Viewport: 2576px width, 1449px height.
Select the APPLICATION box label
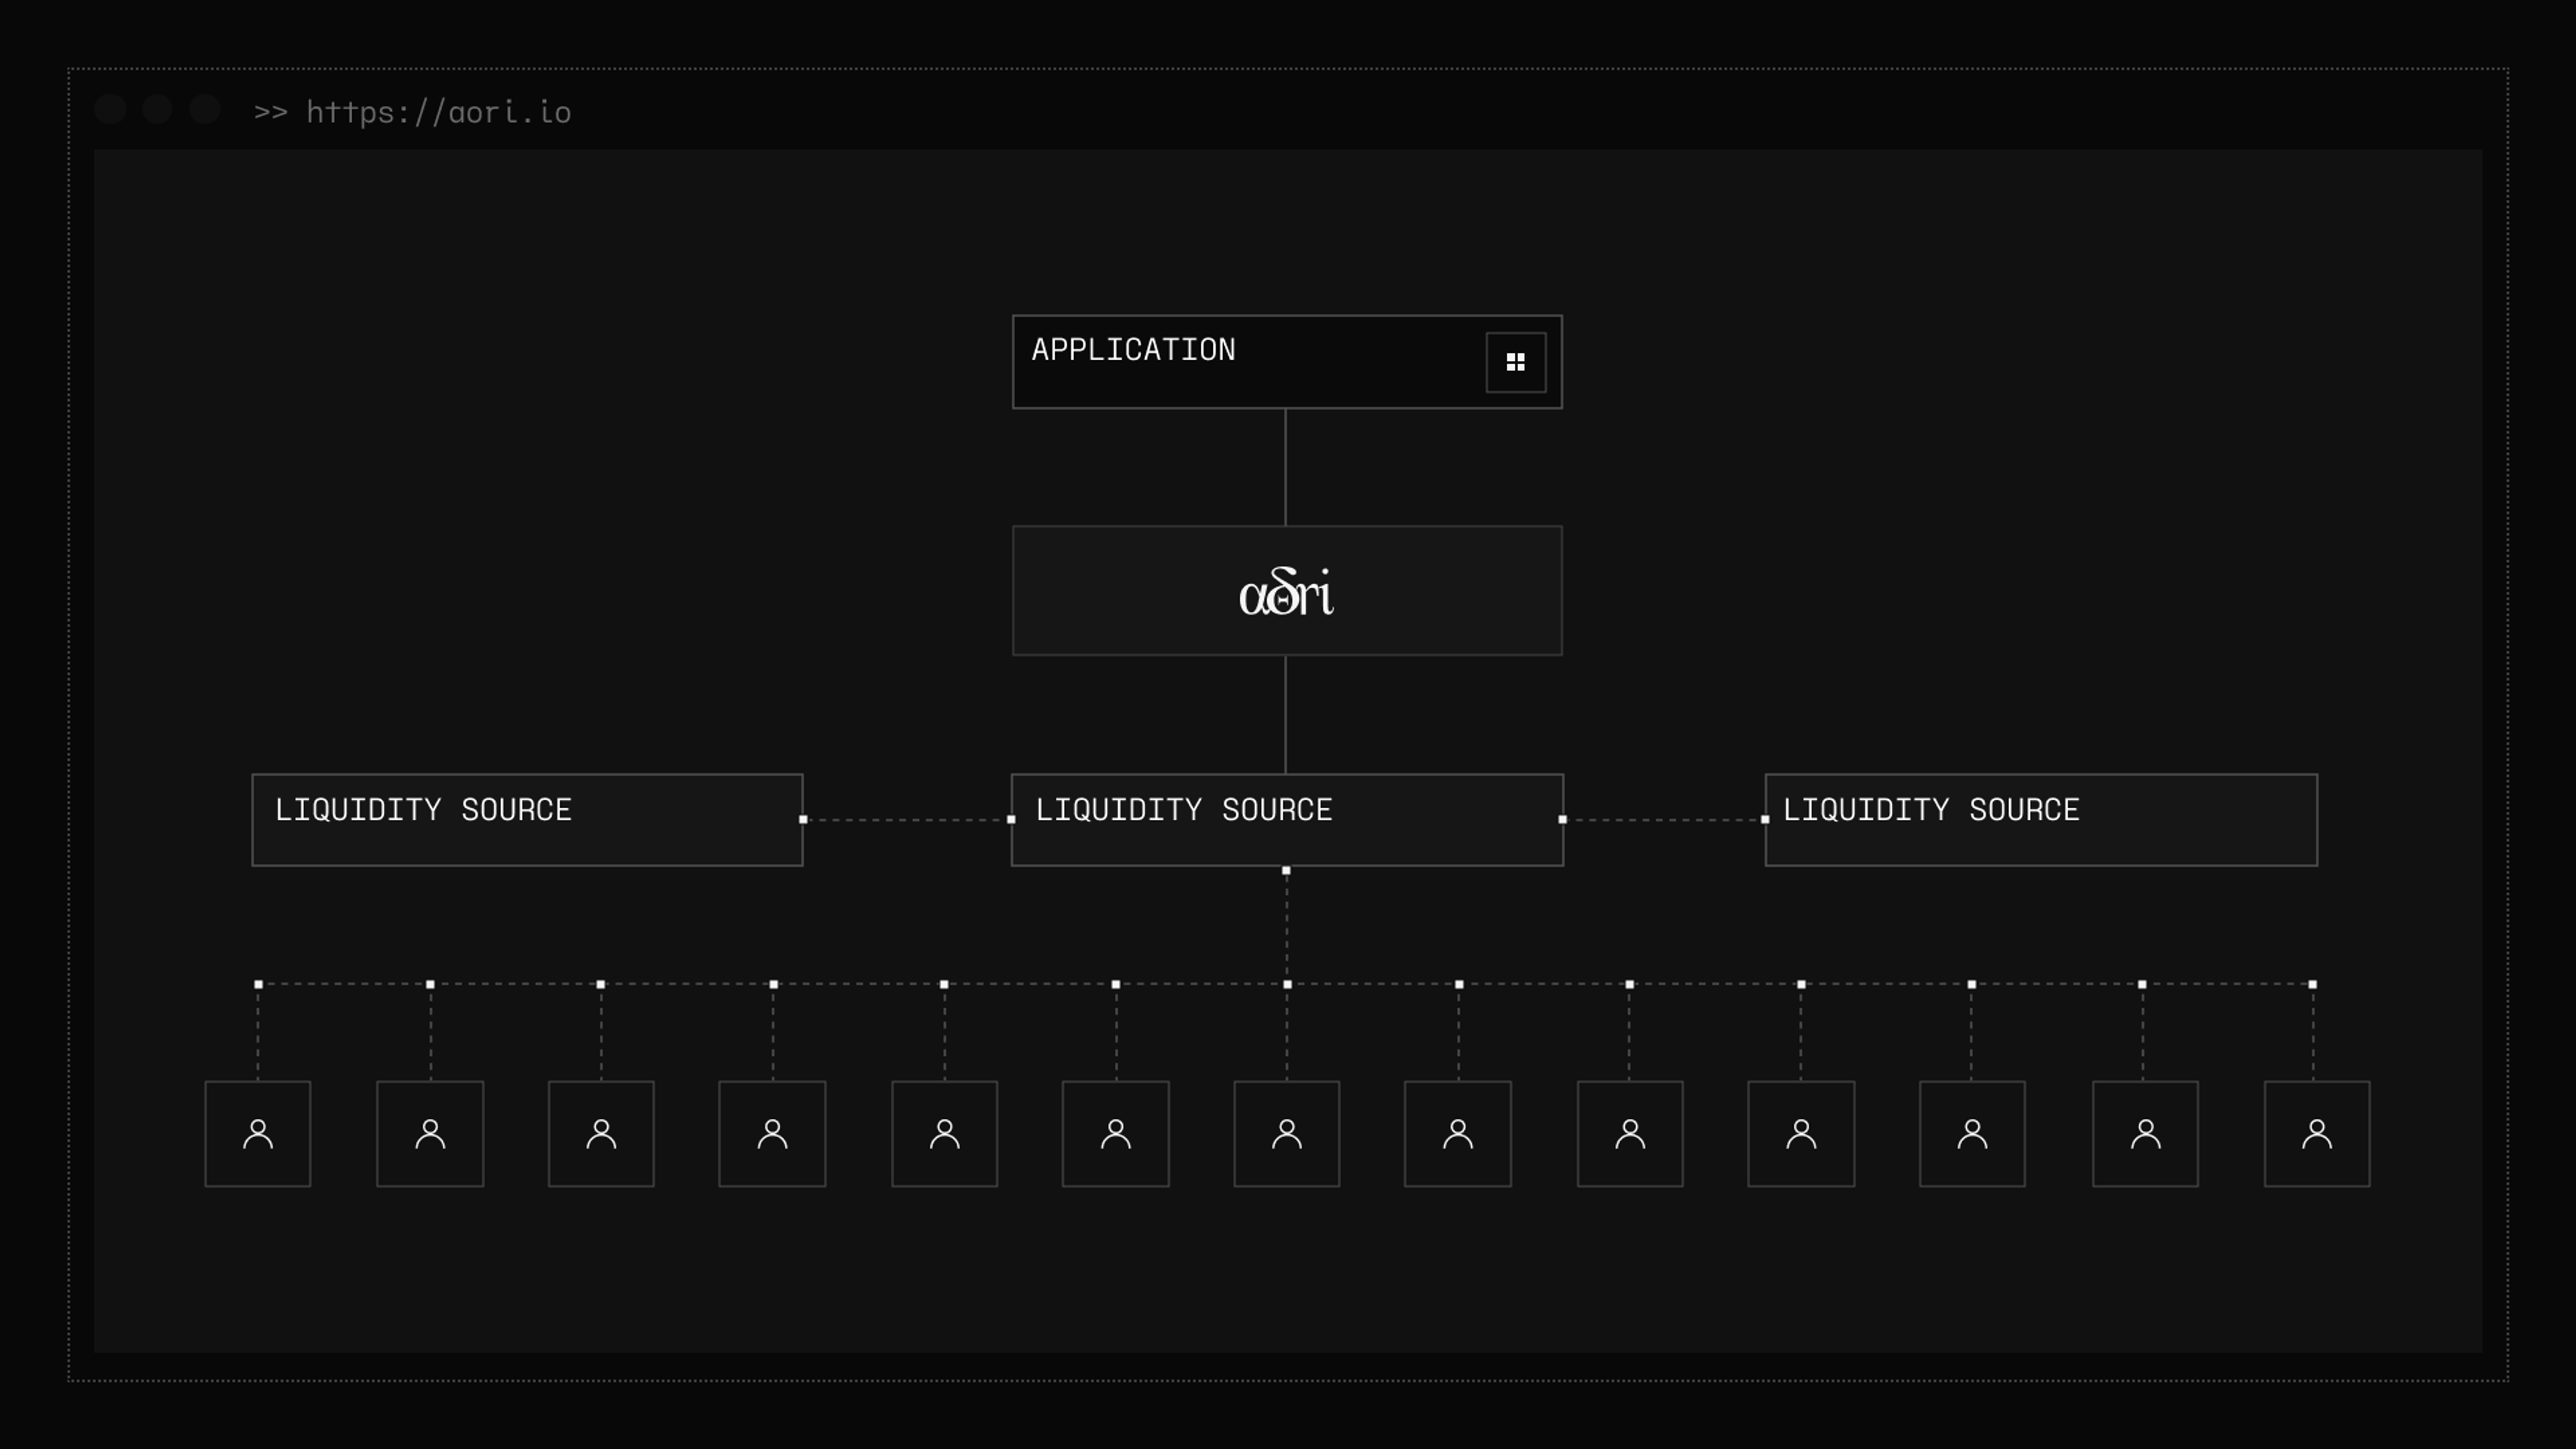pos(1133,350)
